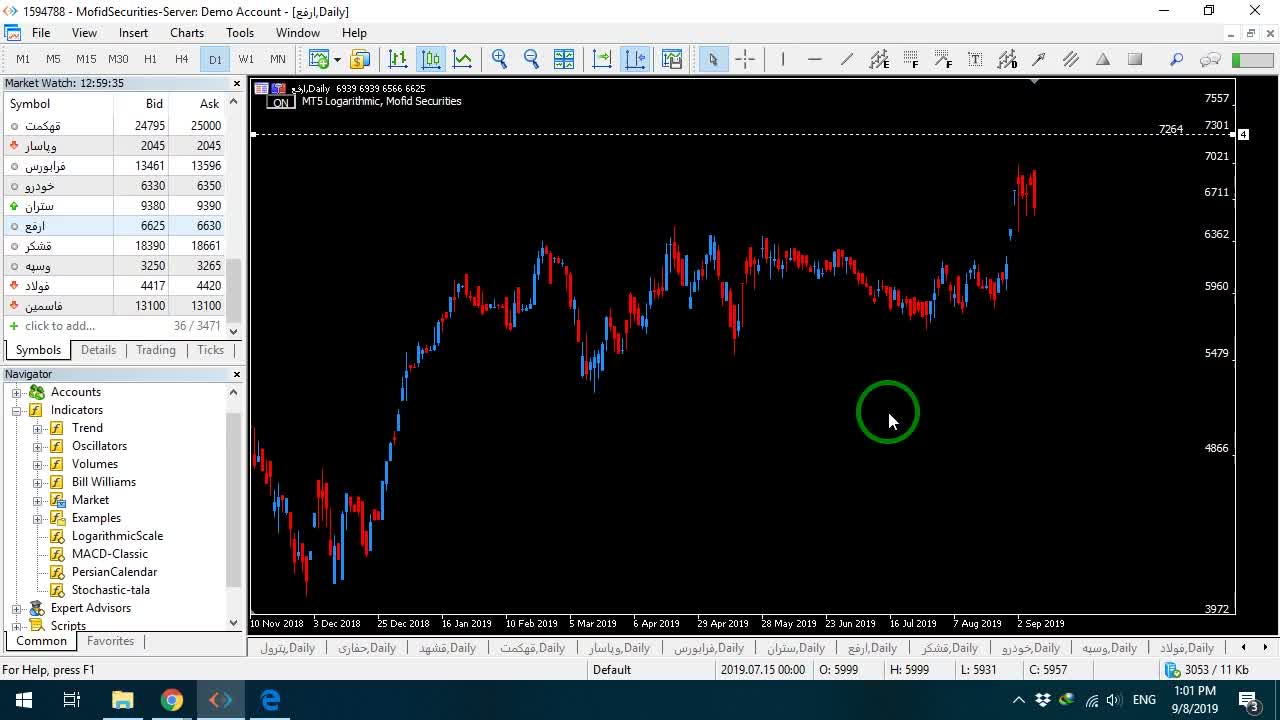The width and height of the screenshot is (1280, 720).
Task: Pick the horizontal line drawing tool
Action: (814, 59)
